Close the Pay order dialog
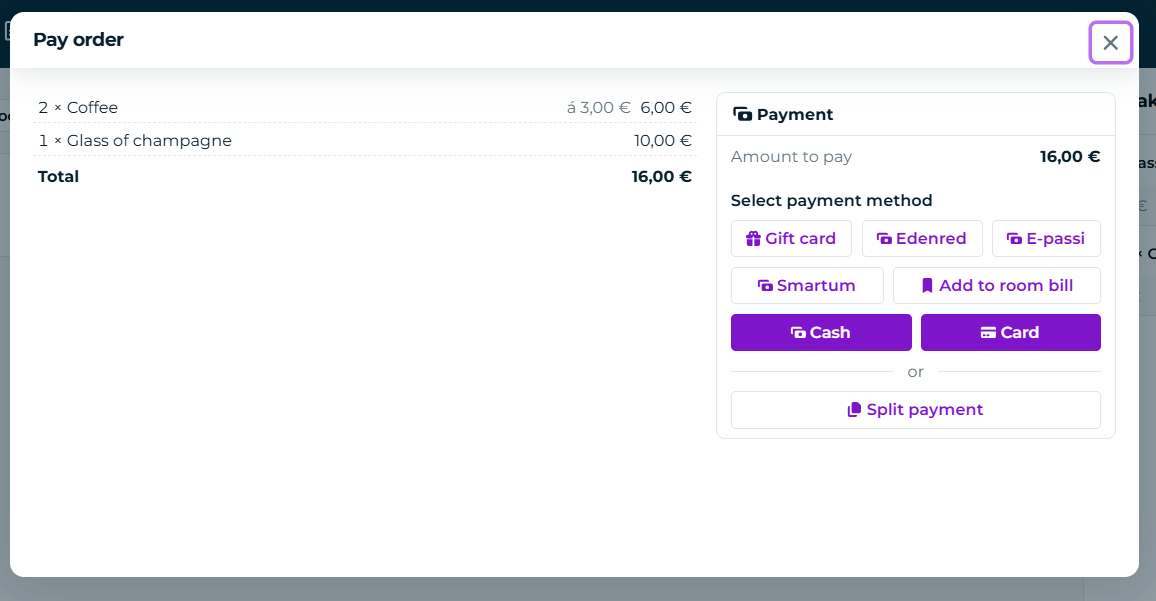 [1110, 43]
